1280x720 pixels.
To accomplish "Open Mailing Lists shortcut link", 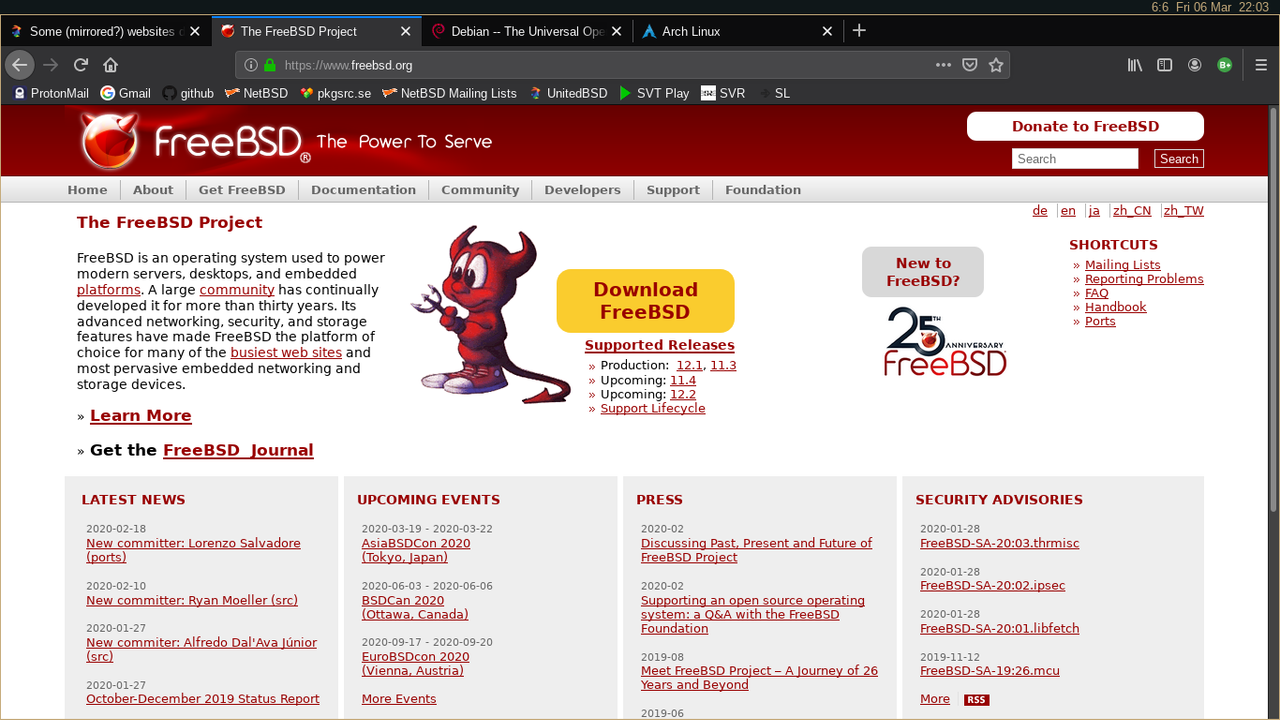I will click(1122, 265).
